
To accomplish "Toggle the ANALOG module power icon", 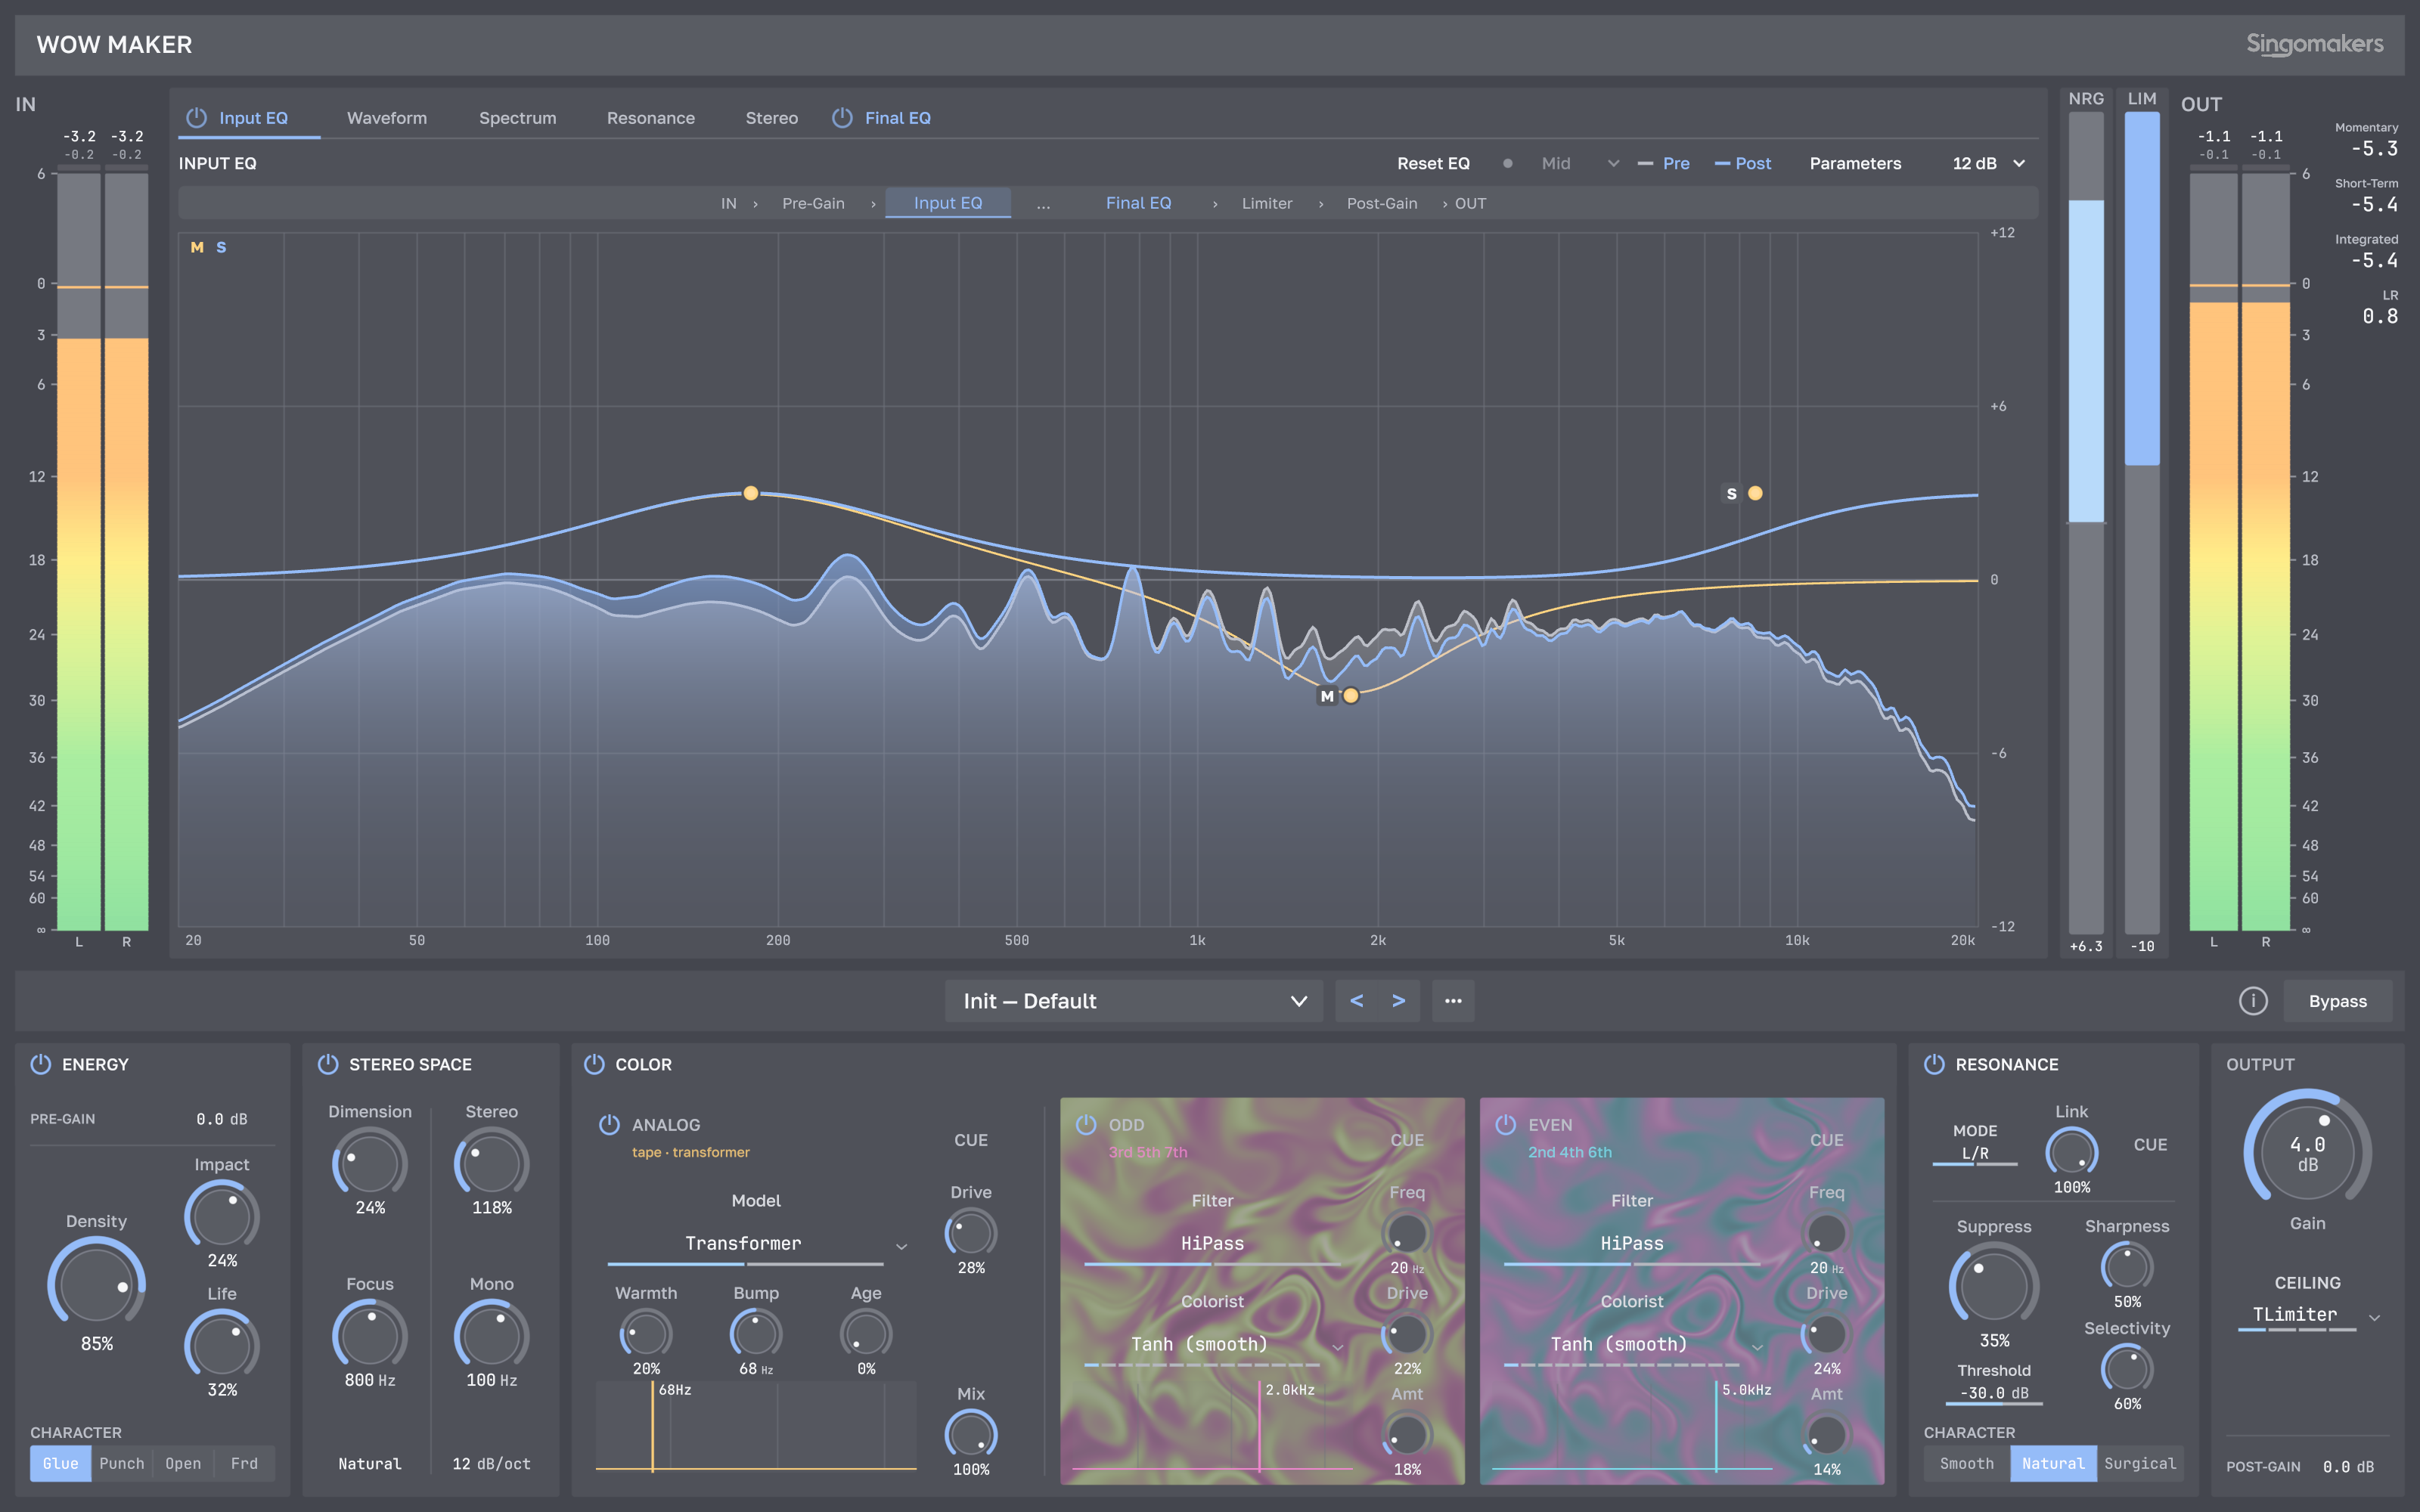I will [609, 1125].
